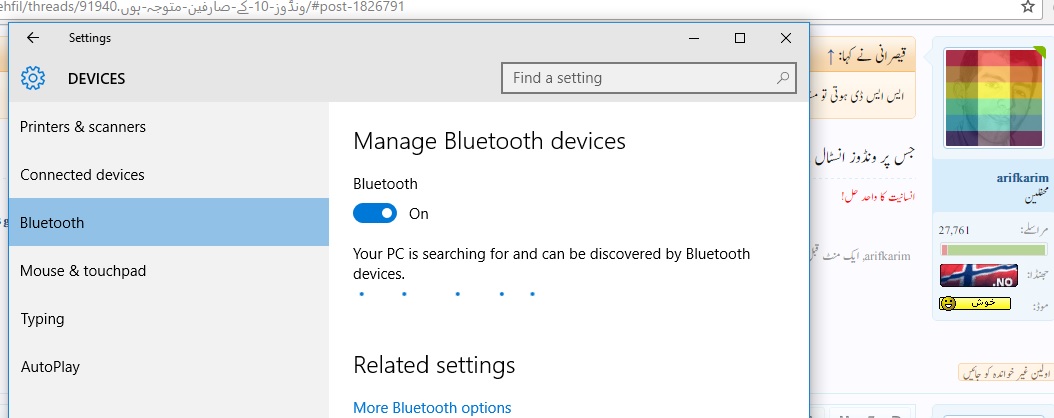Image resolution: width=1054 pixels, height=418 pixels.
Task: Click the magnifier icon in the search box
Action: pyautogui.click(x=782, y=77)
